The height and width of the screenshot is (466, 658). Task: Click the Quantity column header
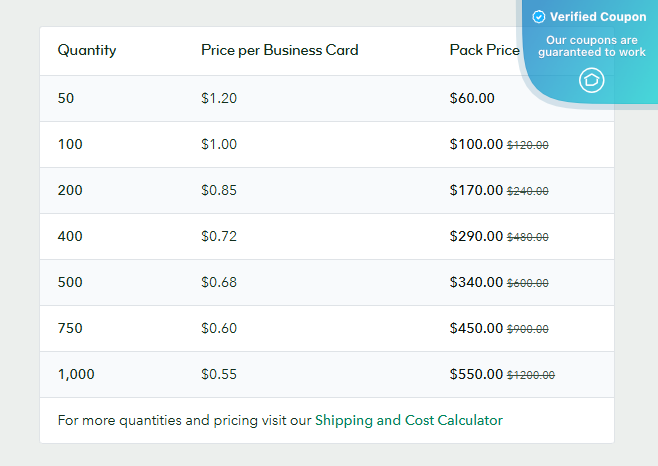coord(87,50)
